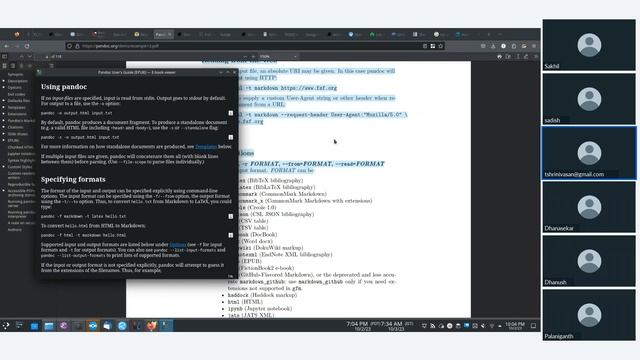This screenshot has height=360, width=640.
Task: Select participant Dhanush video tile
Action: (589, 261)
